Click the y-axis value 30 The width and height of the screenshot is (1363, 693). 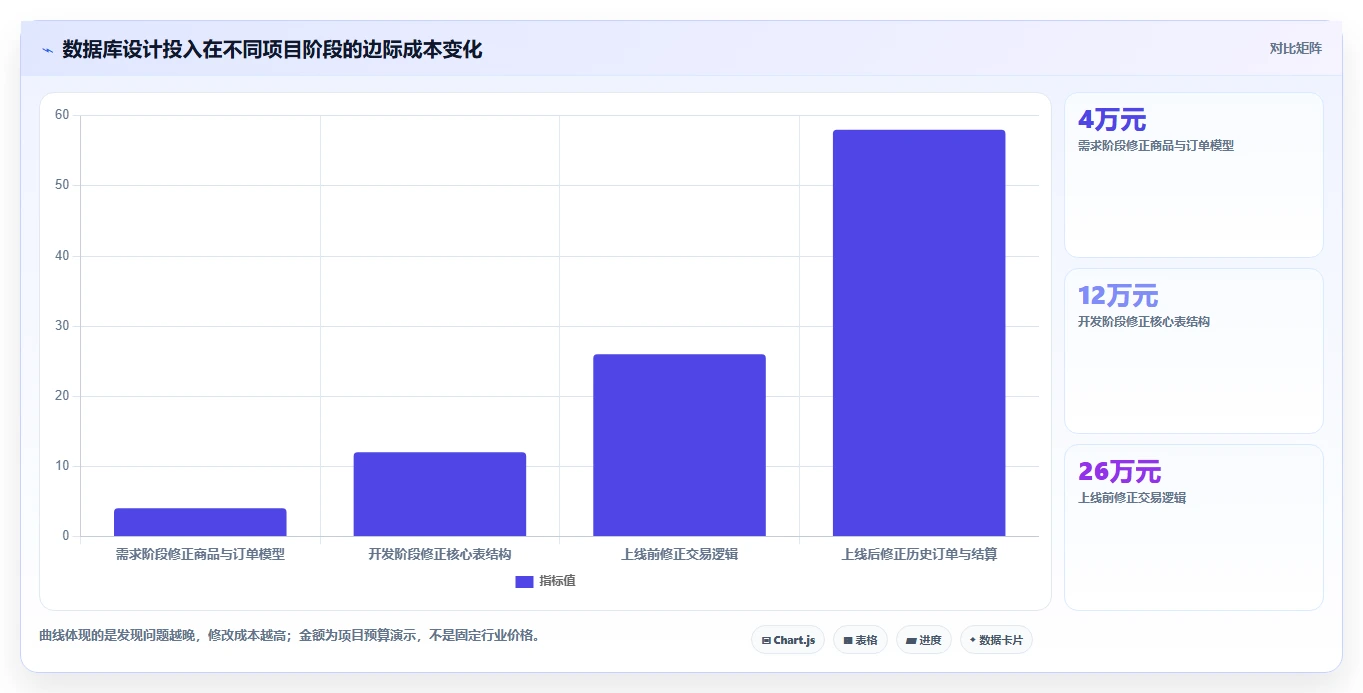pyautogui.click(x=62, y=326)
